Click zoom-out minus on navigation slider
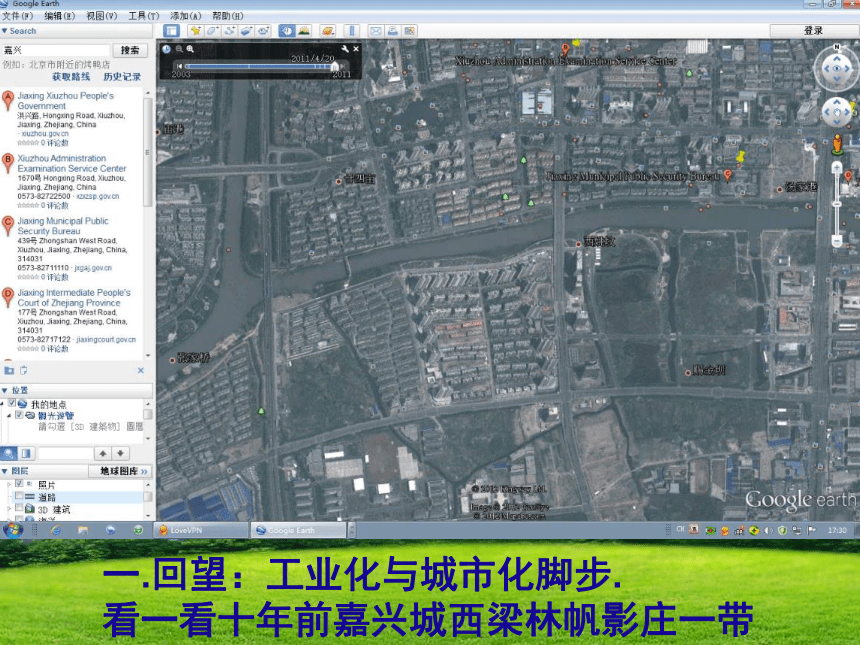 click(836, 241)
